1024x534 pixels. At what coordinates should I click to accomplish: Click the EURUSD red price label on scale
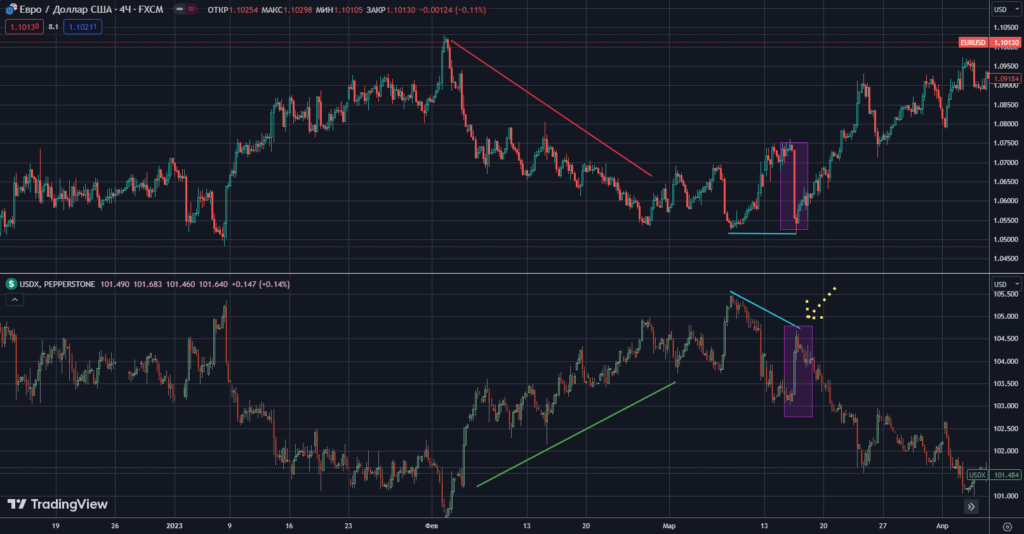click(x=972, y=43)
